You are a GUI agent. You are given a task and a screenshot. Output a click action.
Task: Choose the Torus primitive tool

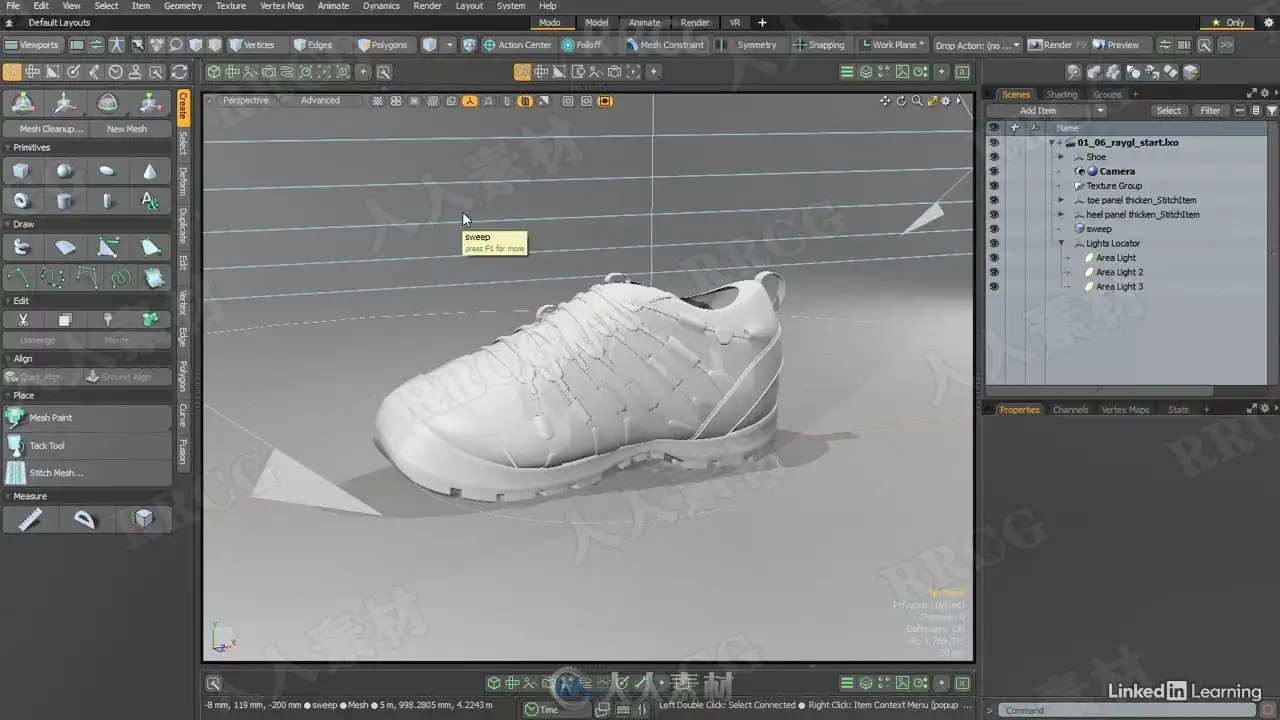[21, 201]
